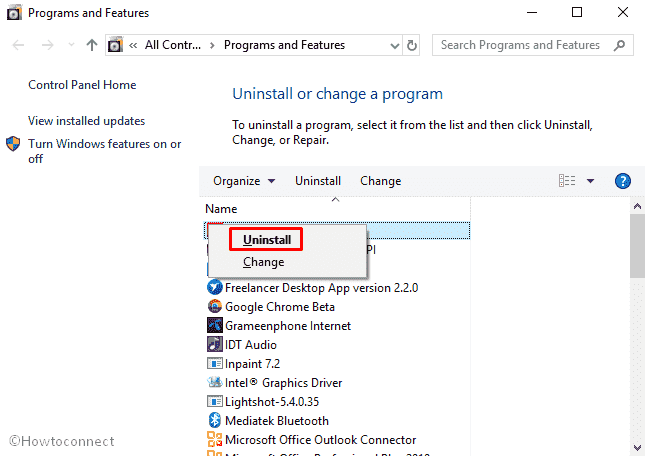Click the All Contr... breadcrumb

[173, 45]
